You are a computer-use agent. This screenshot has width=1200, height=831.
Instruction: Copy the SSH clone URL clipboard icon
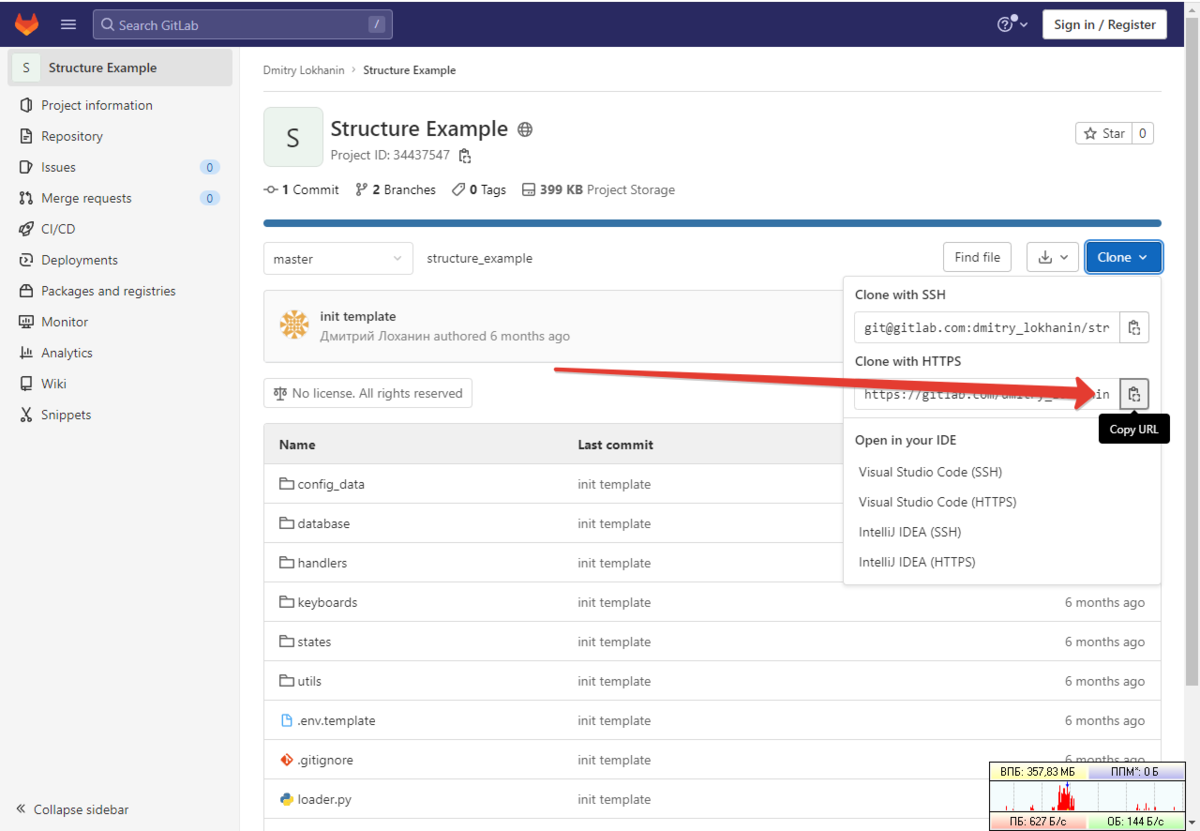(1134, 327)
